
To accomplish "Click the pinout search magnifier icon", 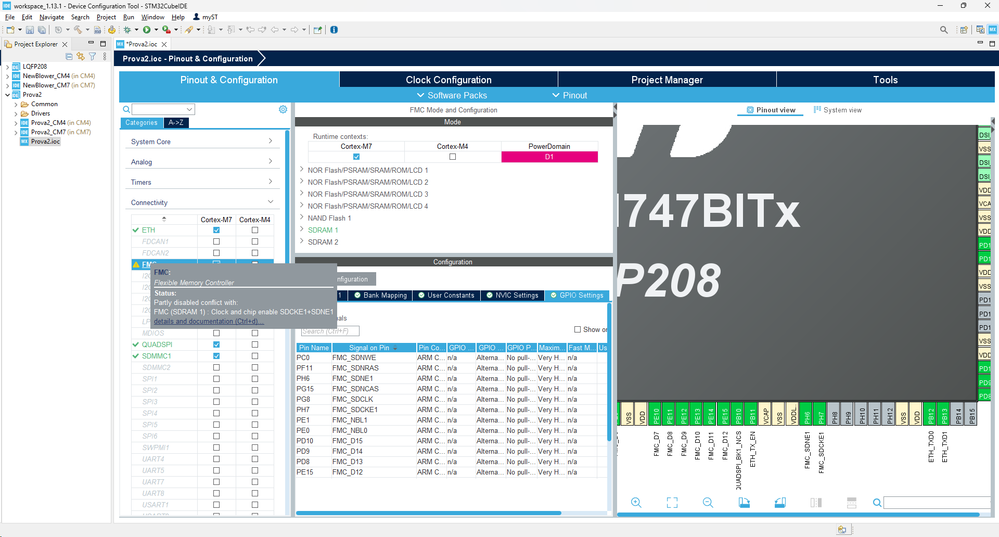I will [x=877, y=503].
